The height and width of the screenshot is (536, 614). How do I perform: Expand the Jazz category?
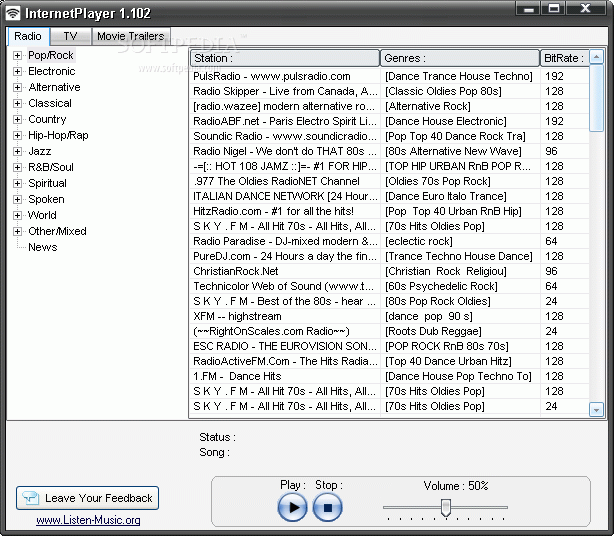pyautogui.click(x=17, y=151)
